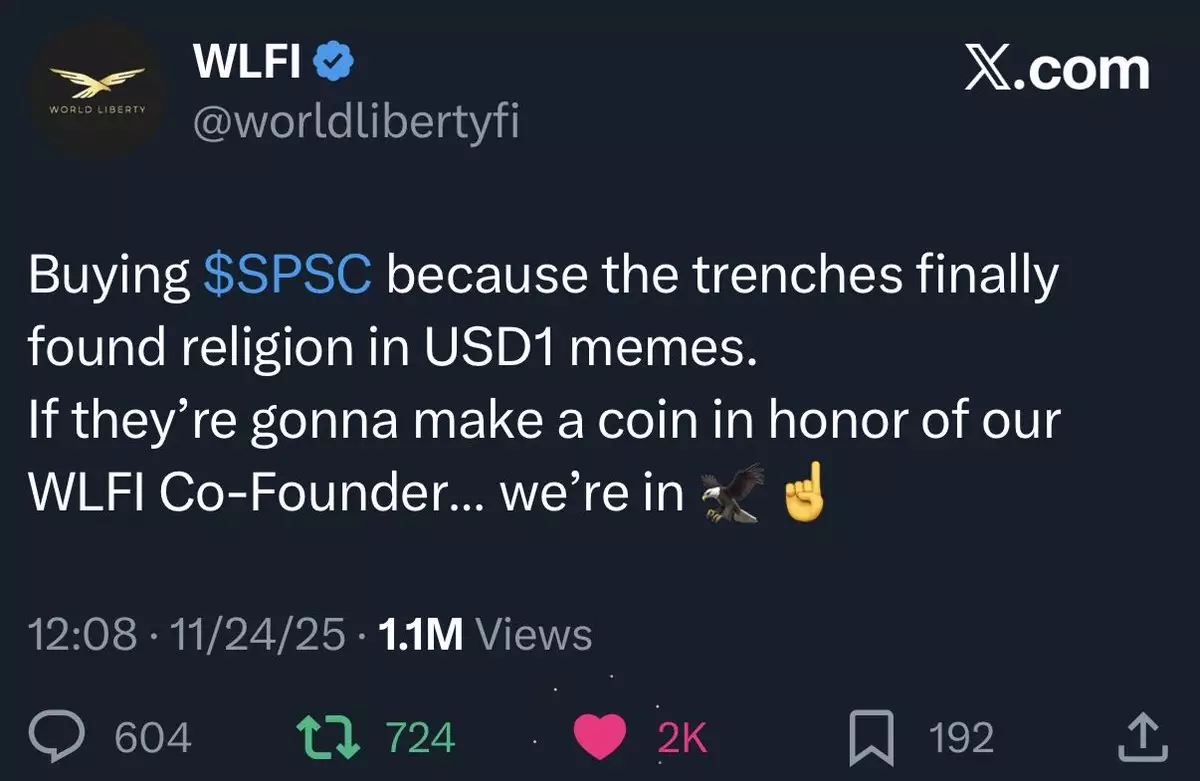Open the share upload arrow icon
Viewport: 1200px width, 781px height.
[x=1141, y=738]
